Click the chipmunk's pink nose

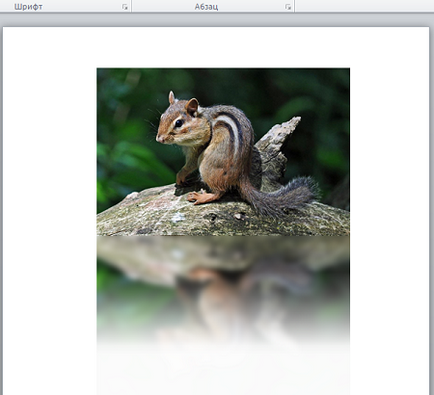[x=159, y=139]
